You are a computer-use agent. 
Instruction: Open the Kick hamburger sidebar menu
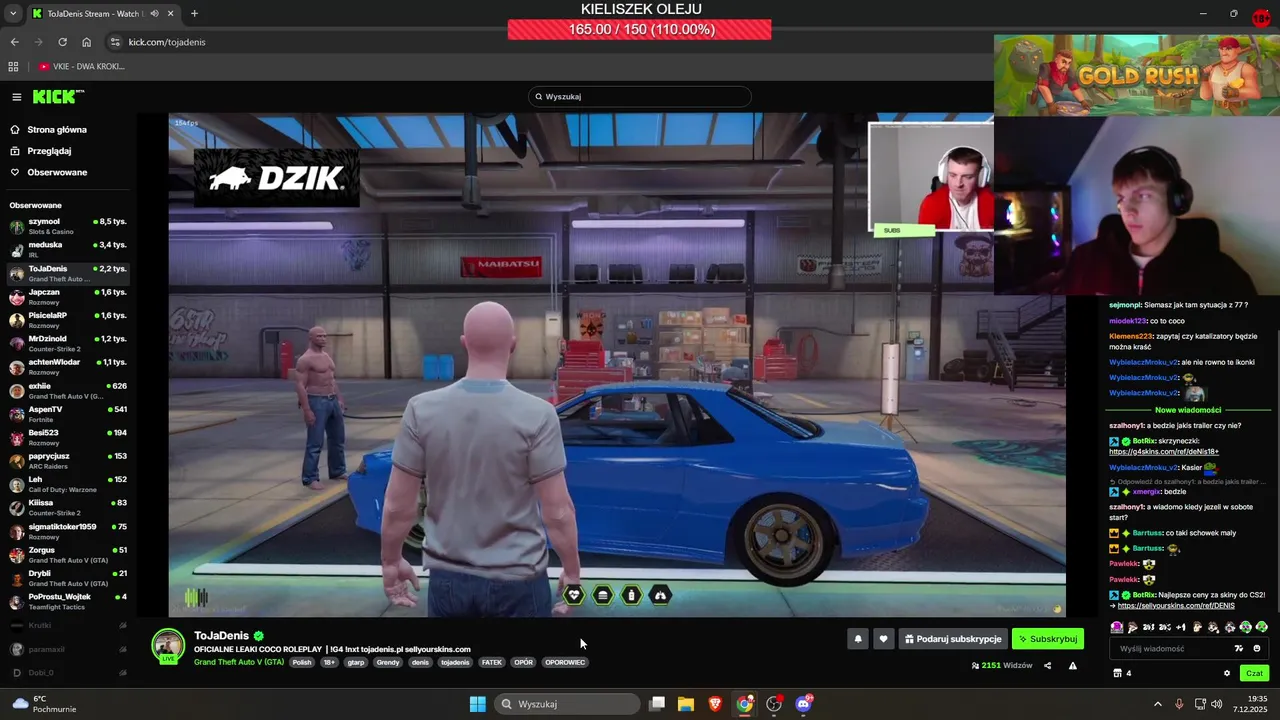click(x=17, y=97)
